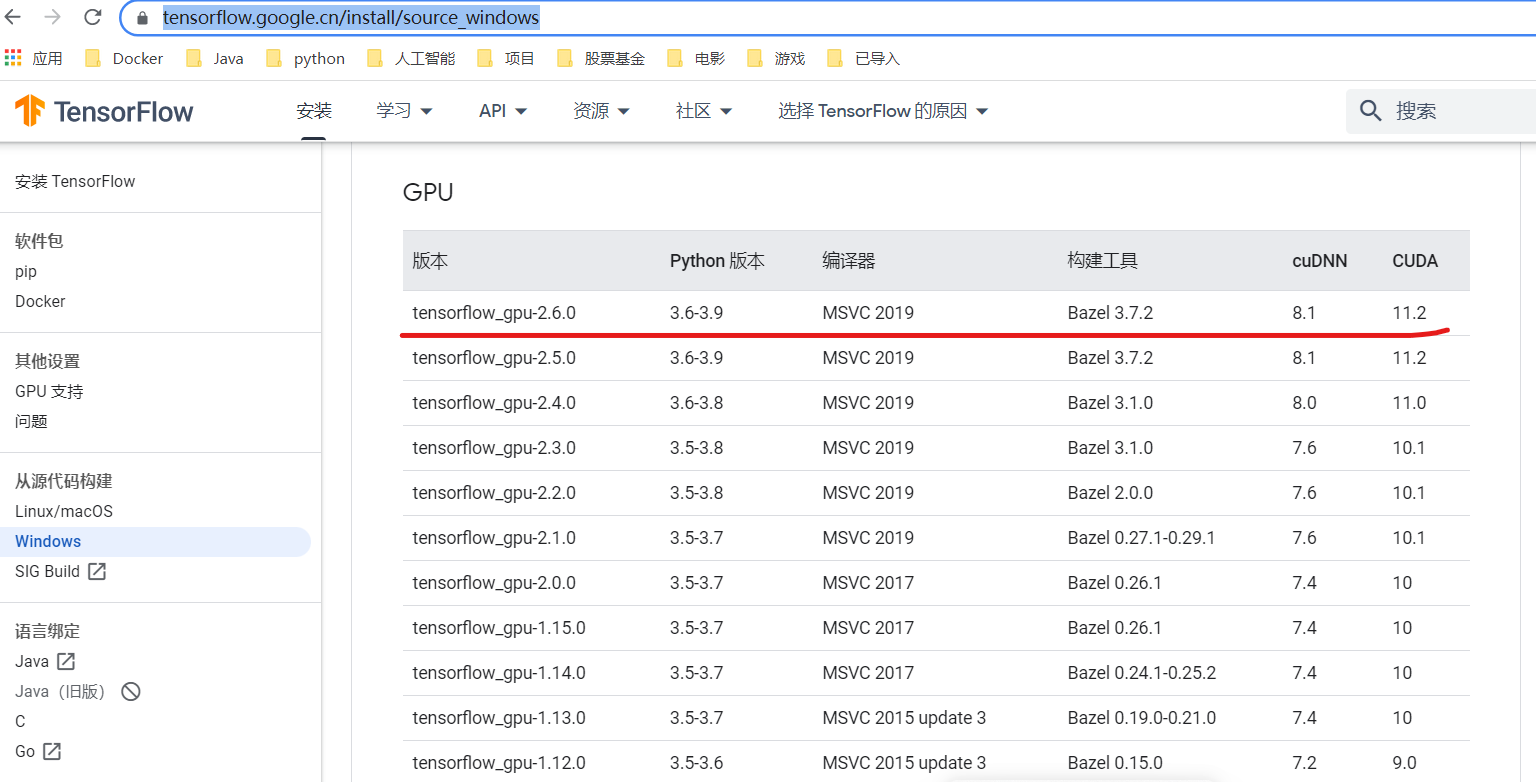Click the tensorflow_gpu-1.13.0 cell

[x=499, y=718]
